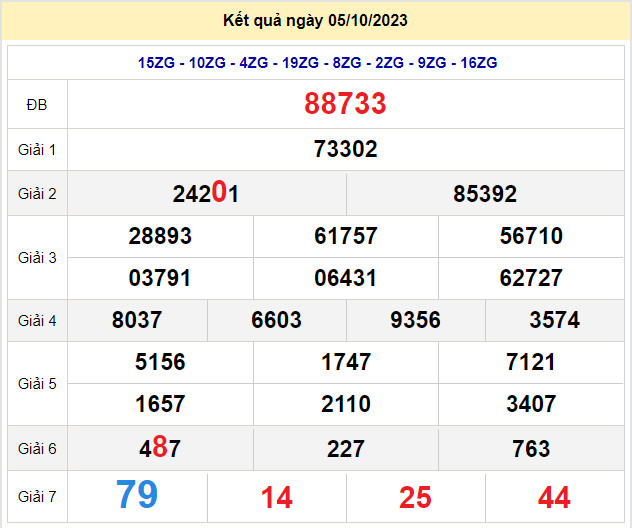Select the blue Giải 7 number 79

coord(137,494)
